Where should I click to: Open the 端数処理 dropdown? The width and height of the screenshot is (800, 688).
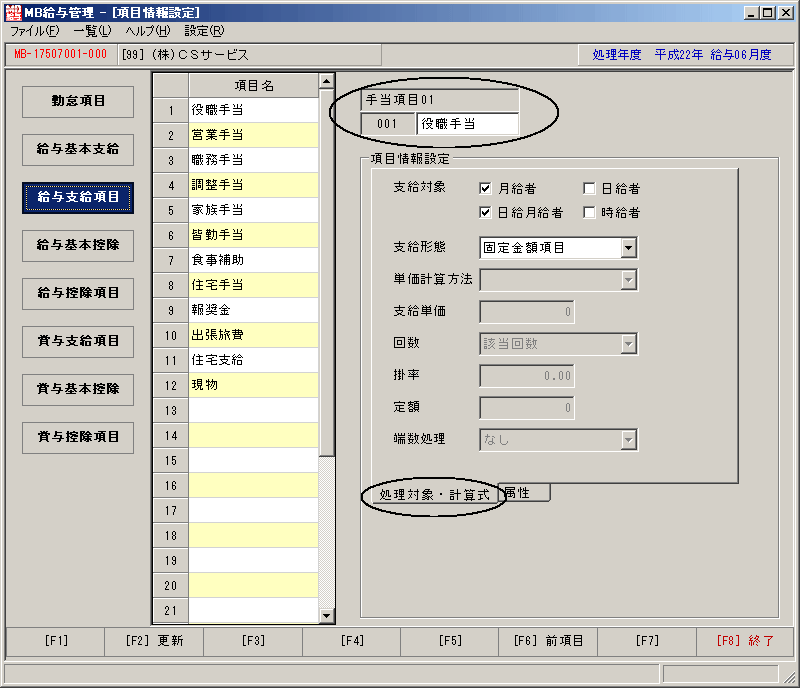[629, 440]
